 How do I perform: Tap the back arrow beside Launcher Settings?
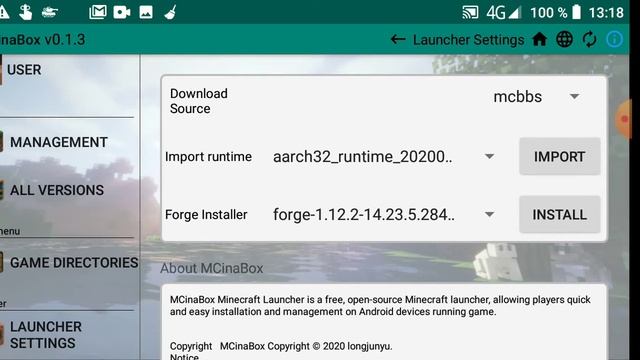(x=398, y=40)
